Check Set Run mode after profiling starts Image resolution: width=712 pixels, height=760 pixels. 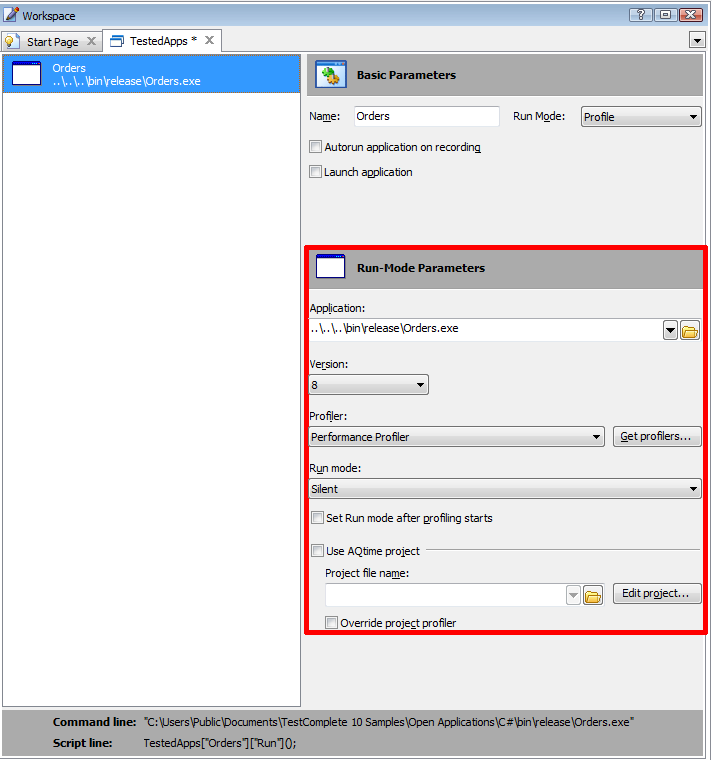[317, 518]
